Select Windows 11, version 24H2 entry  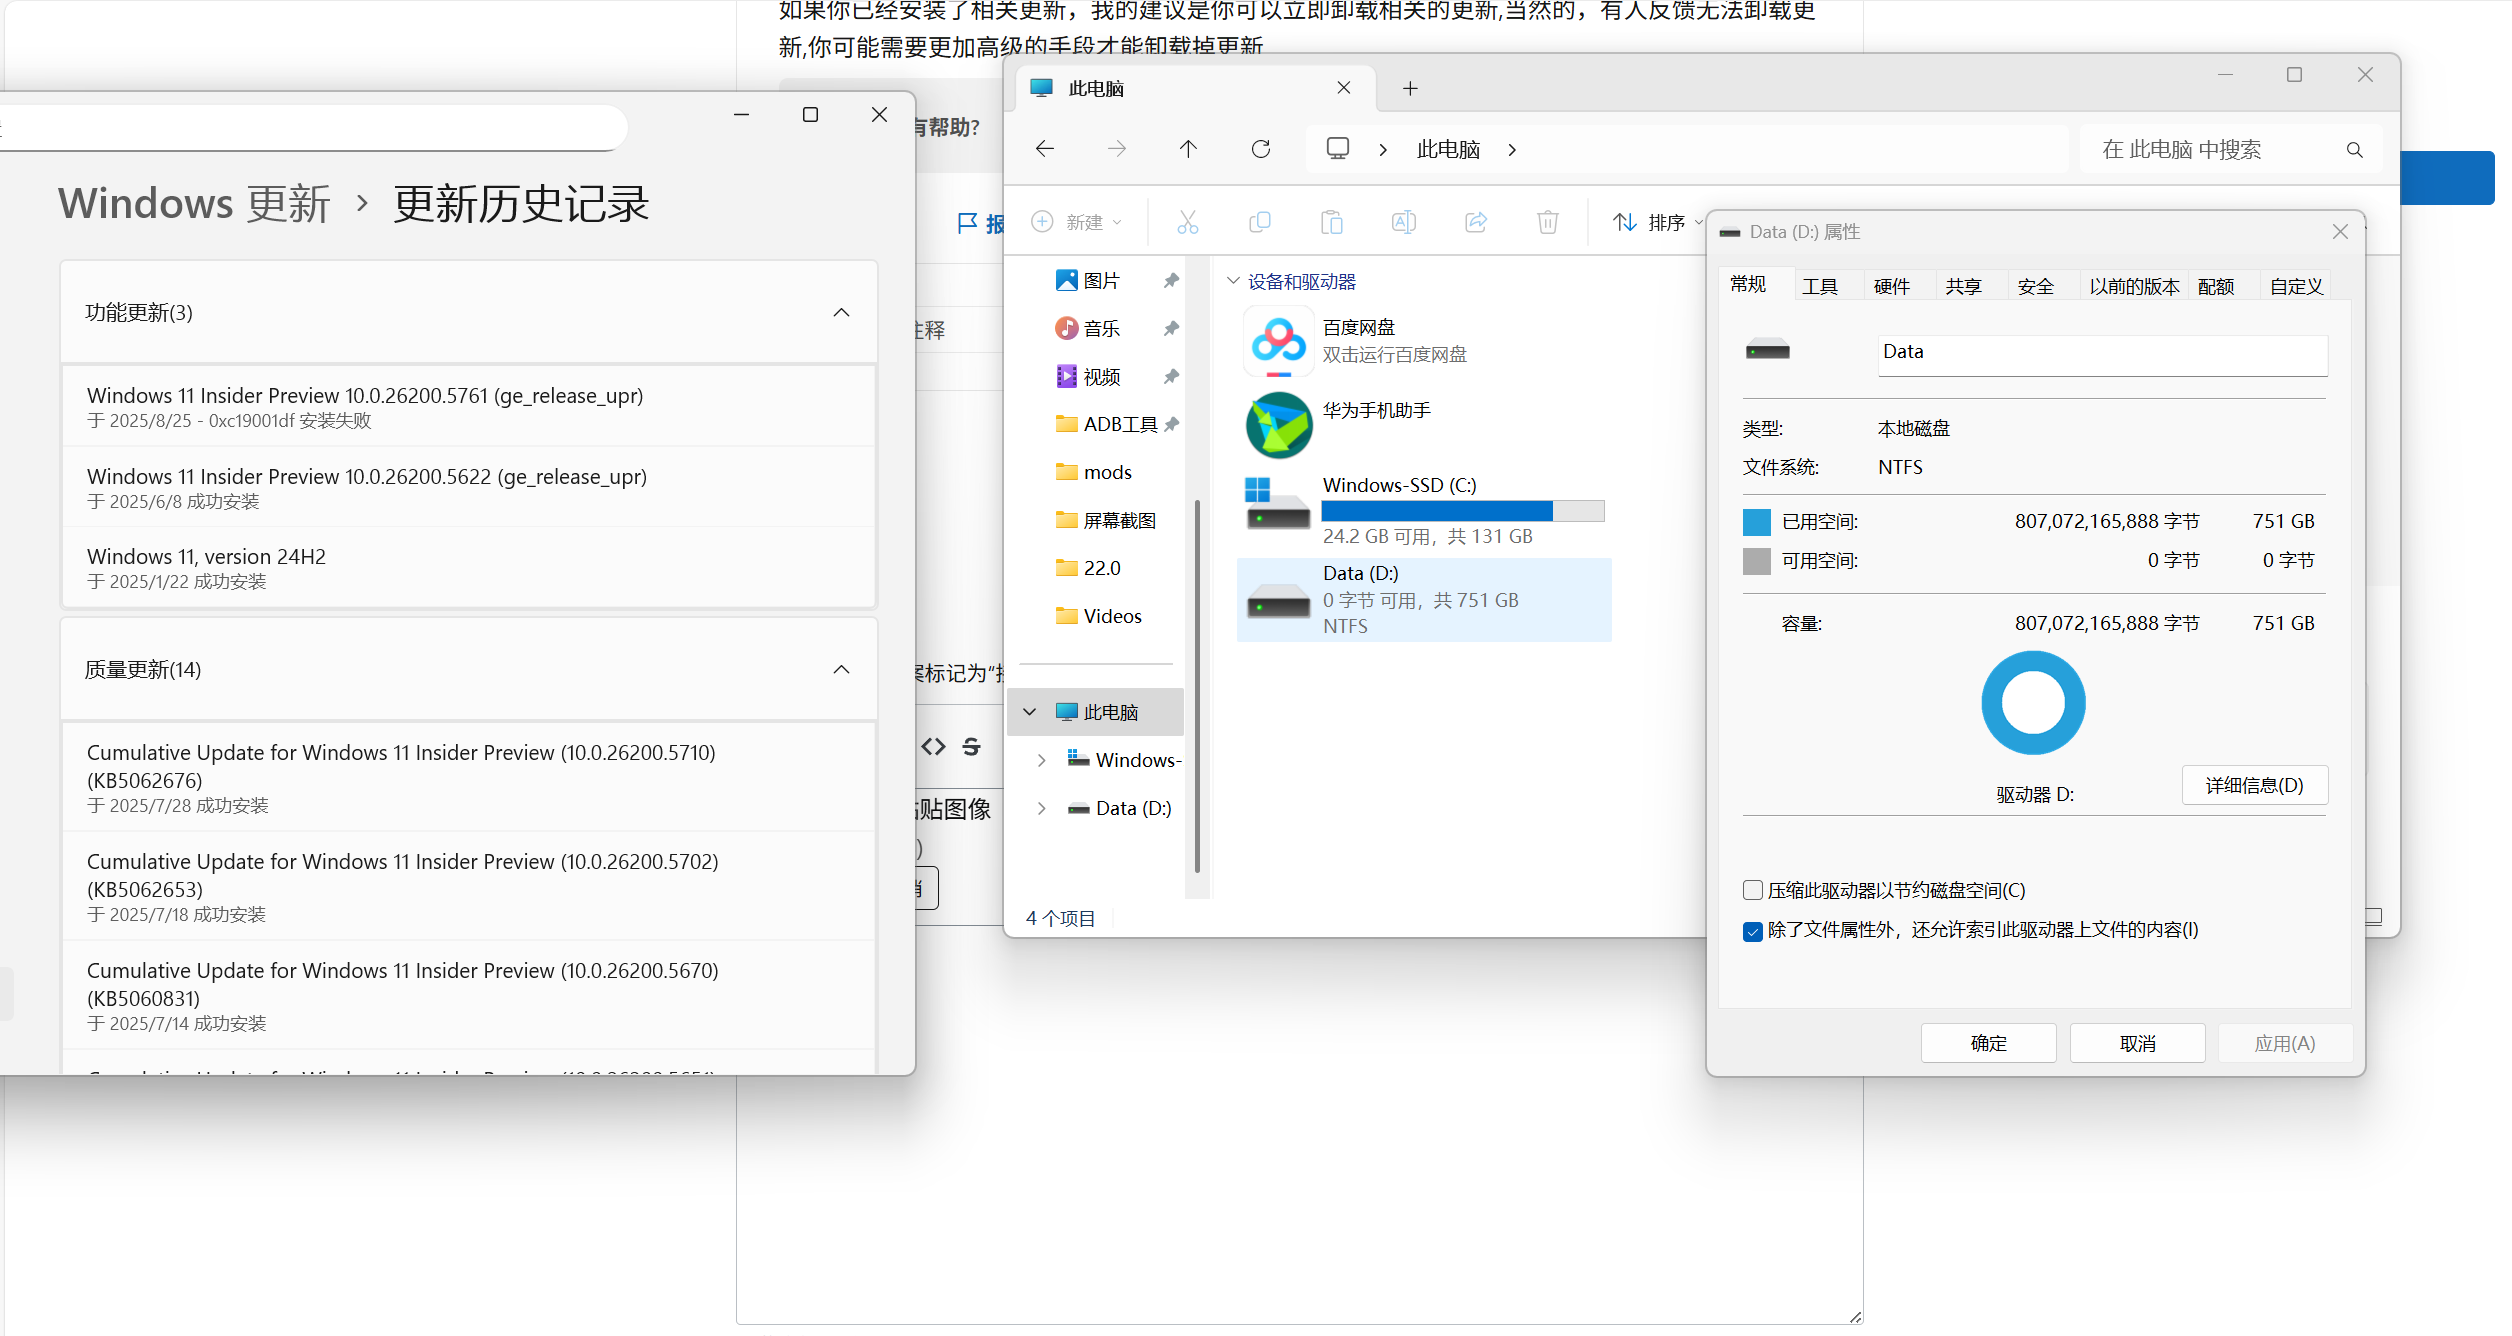pos(469,567)
